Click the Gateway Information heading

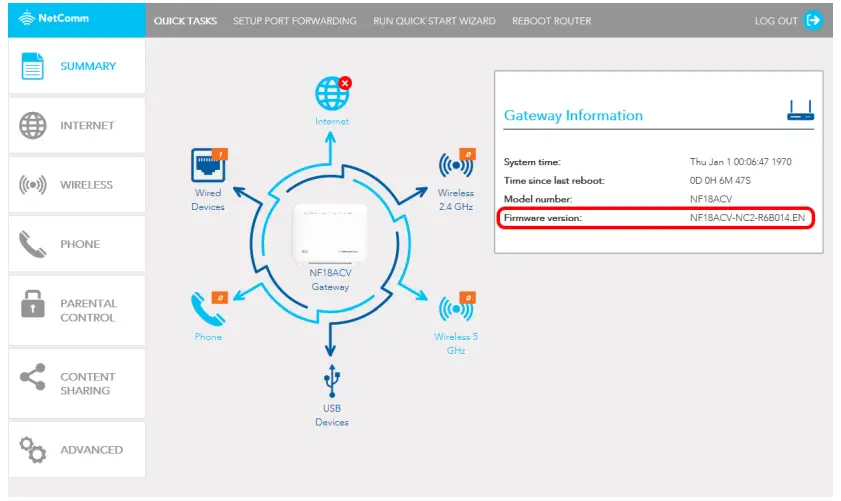[573, 115]
